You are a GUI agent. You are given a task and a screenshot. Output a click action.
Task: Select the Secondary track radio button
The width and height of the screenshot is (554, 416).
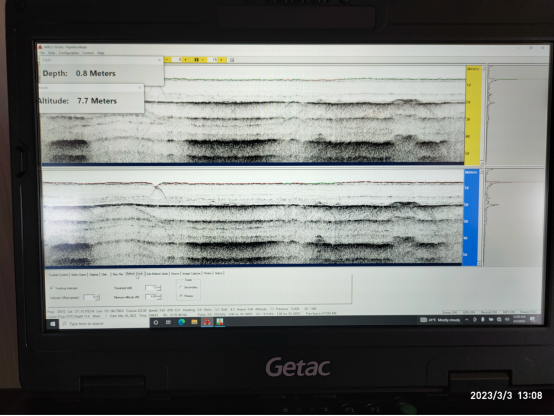[x=181, y=287]
